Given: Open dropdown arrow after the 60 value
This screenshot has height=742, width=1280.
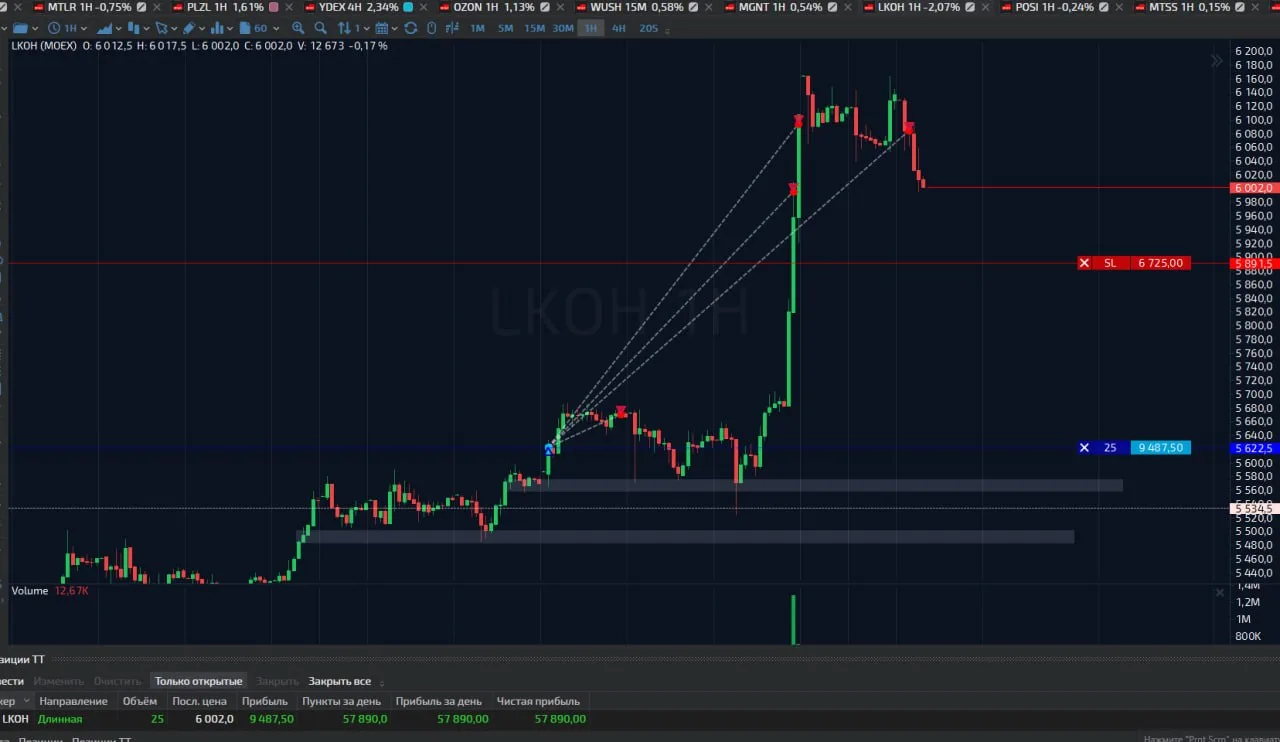Looking at the screenshot, I should point(276,28).
